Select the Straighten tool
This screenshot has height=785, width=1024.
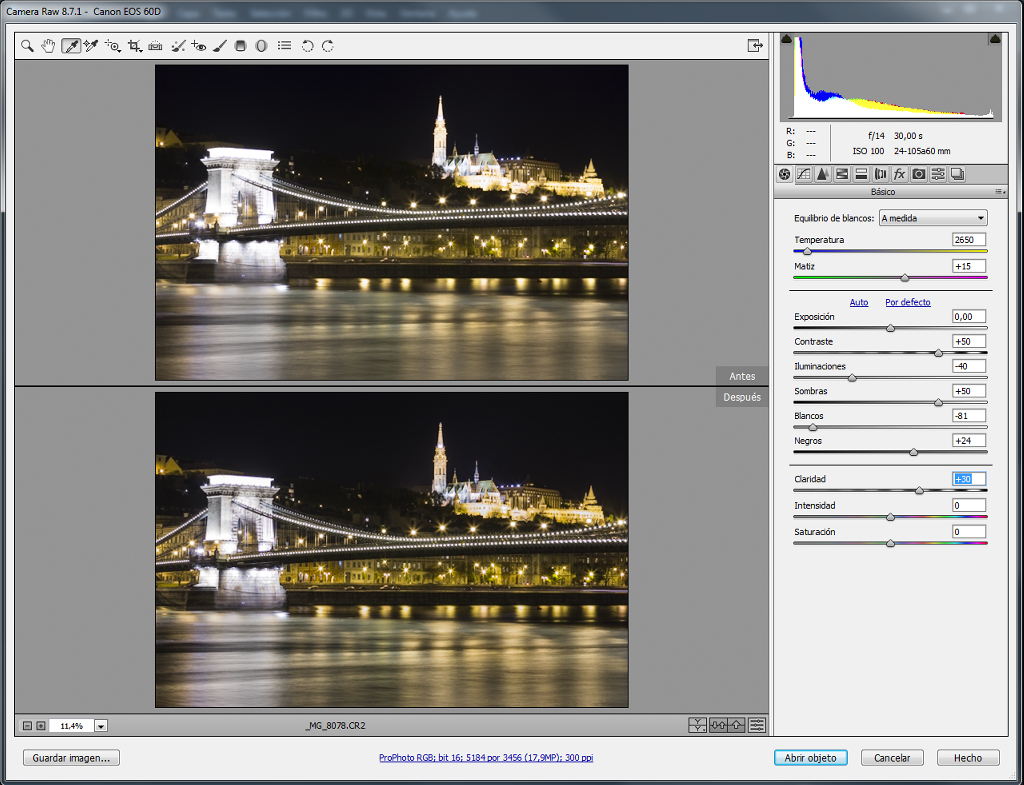155,46
